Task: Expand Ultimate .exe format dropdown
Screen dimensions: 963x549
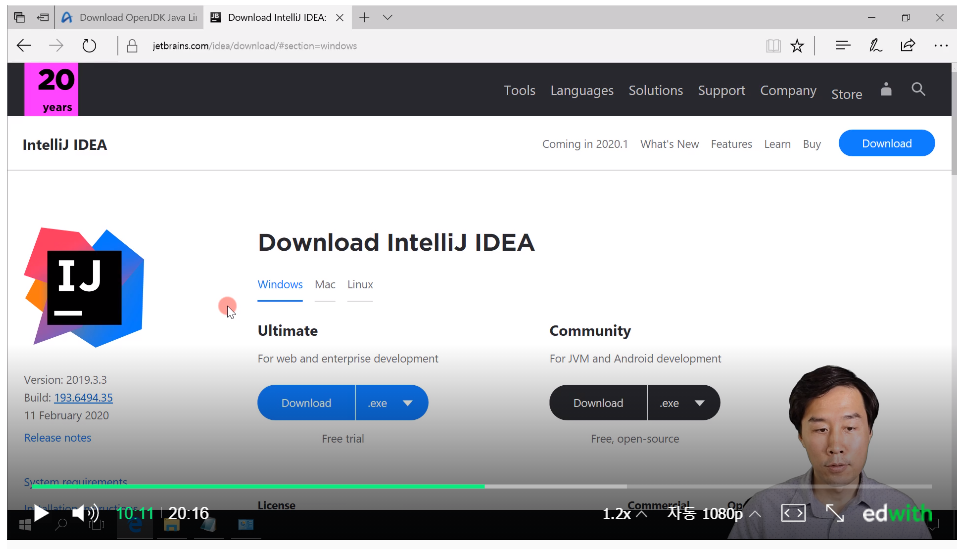Action: (x=392, y=403)
